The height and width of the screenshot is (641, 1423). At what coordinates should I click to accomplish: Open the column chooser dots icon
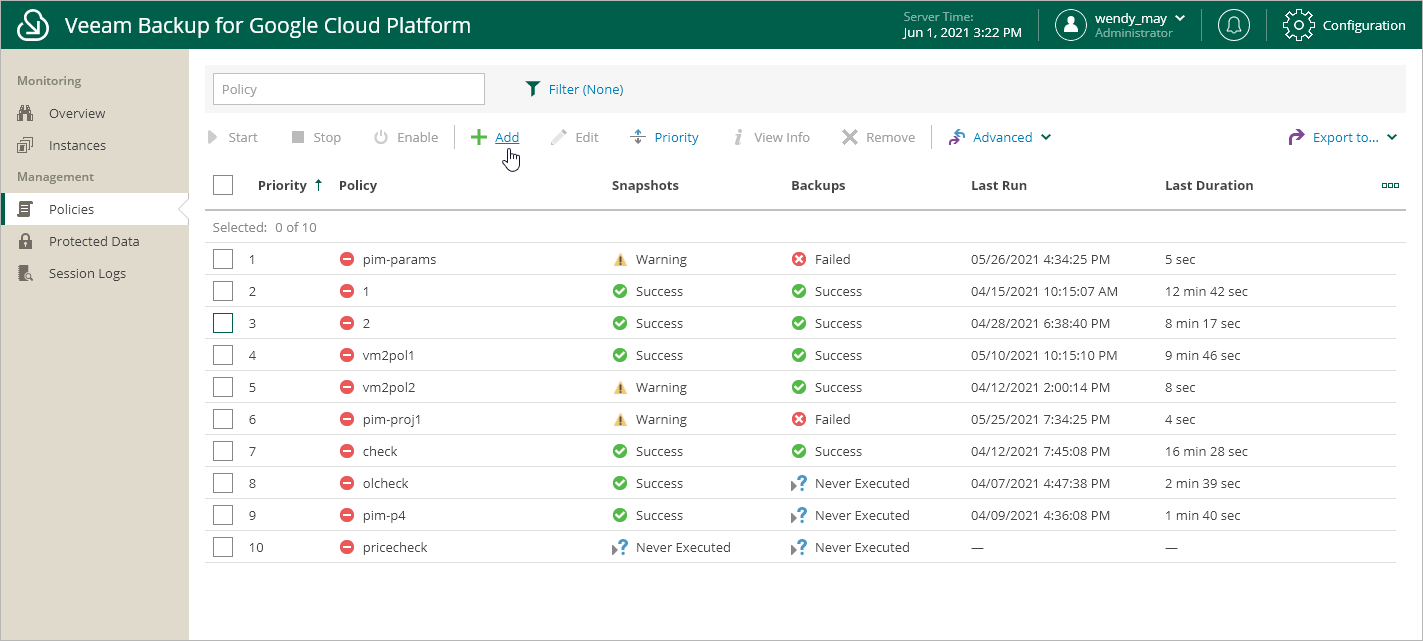(1390, 185)
